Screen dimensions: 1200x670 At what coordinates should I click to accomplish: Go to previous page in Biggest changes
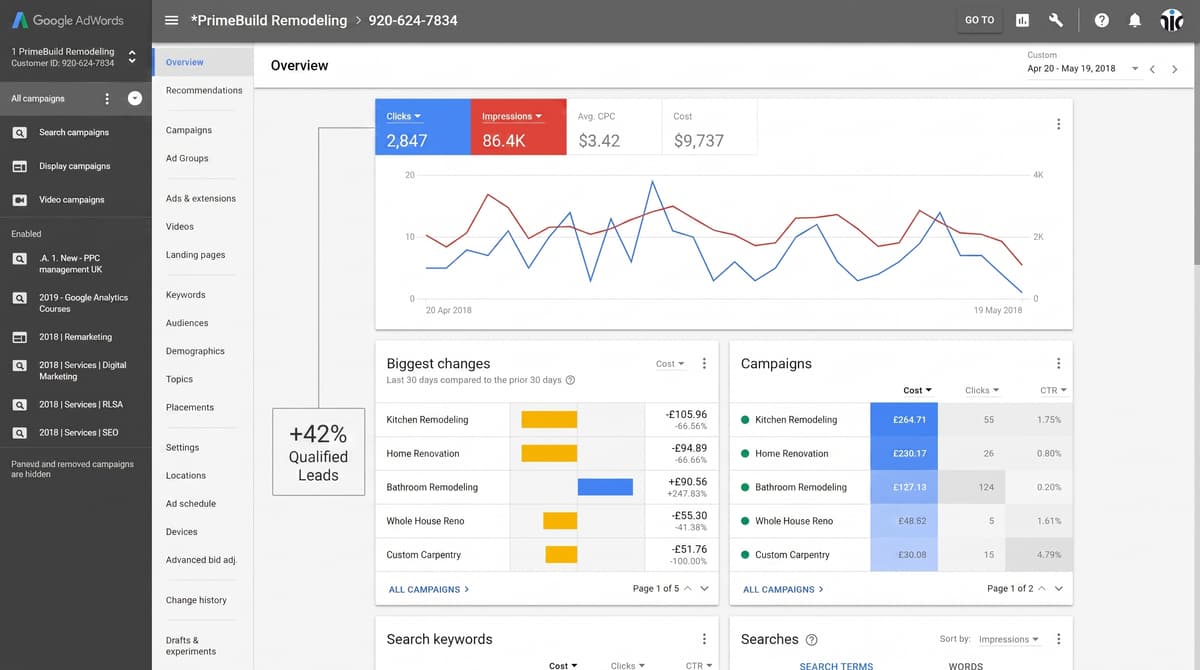click(687, 588)
